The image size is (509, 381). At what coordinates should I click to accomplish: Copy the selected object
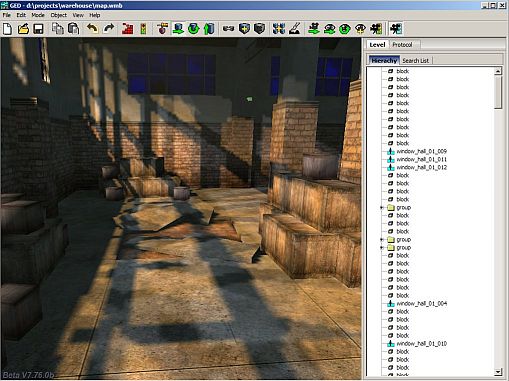point(58,29)
